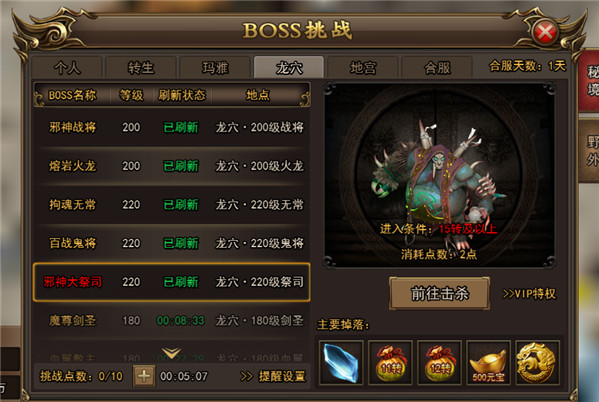Switch to the 转生 tab

141,68
